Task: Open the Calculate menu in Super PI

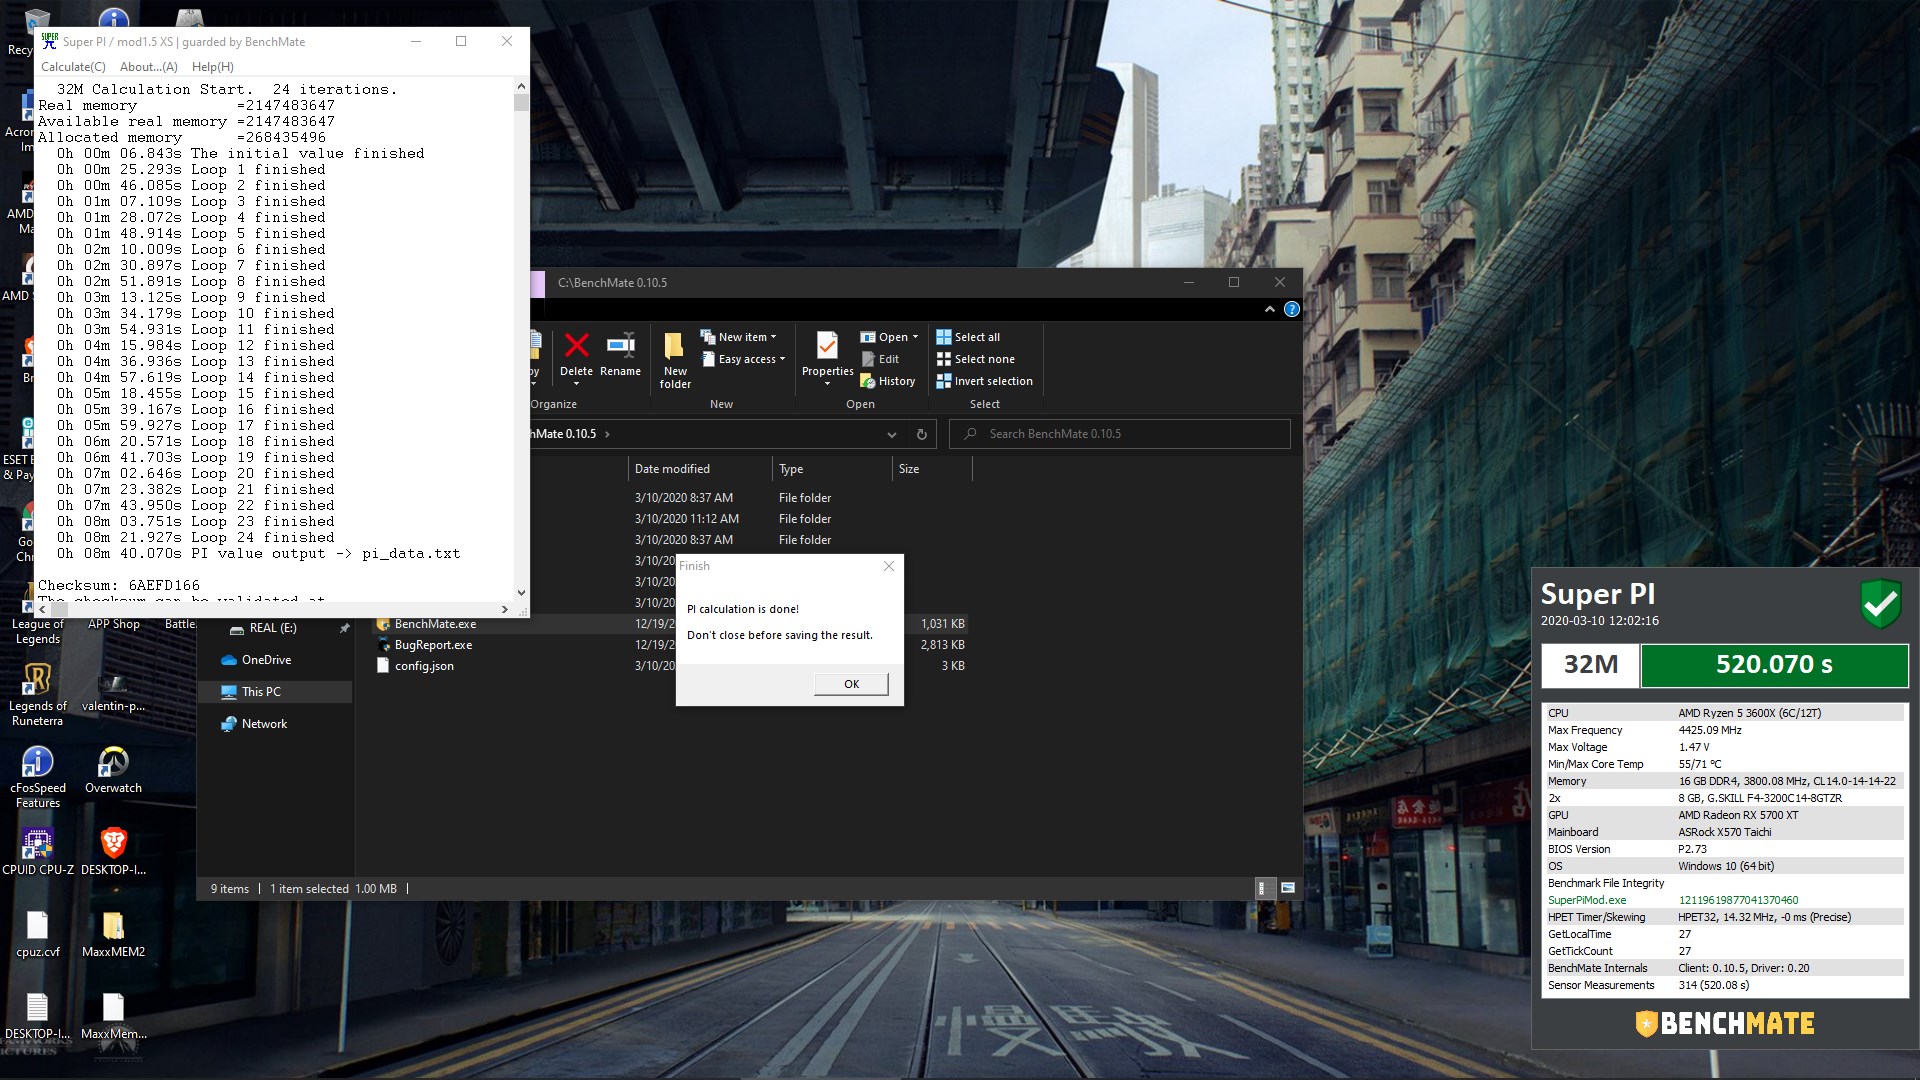Action: 73,67
